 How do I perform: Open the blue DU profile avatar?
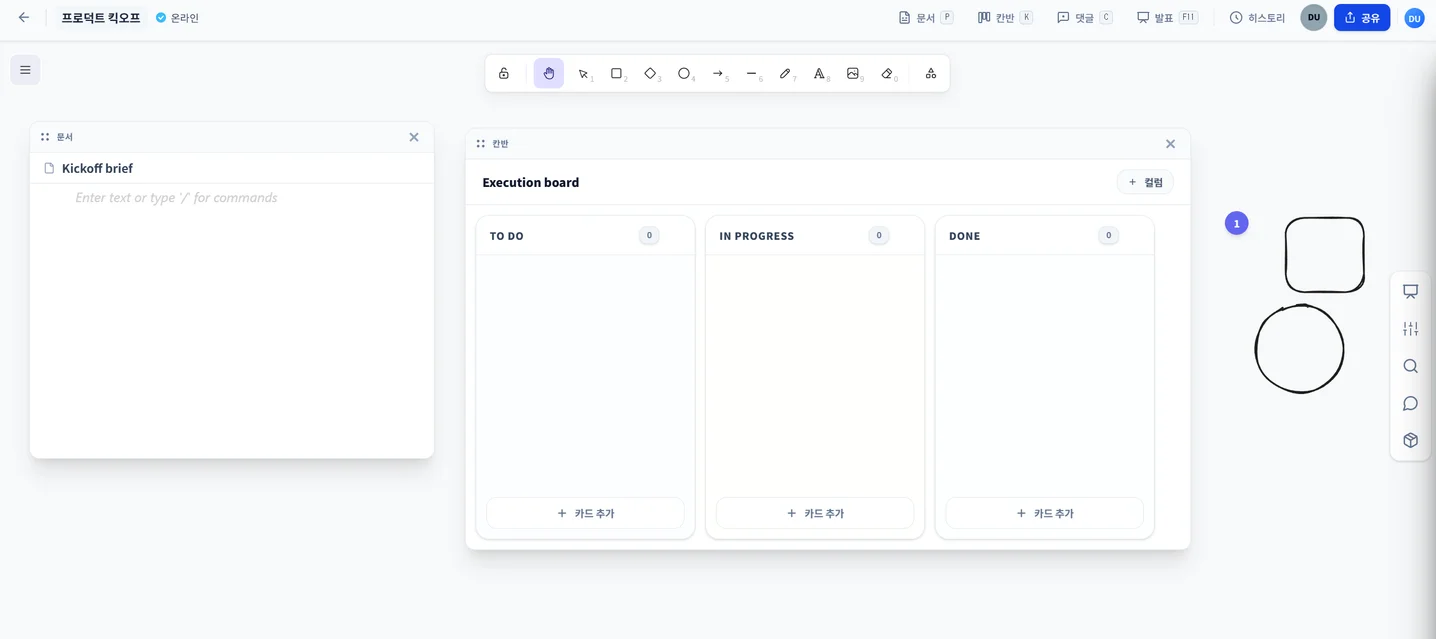tap(1414, 17)
